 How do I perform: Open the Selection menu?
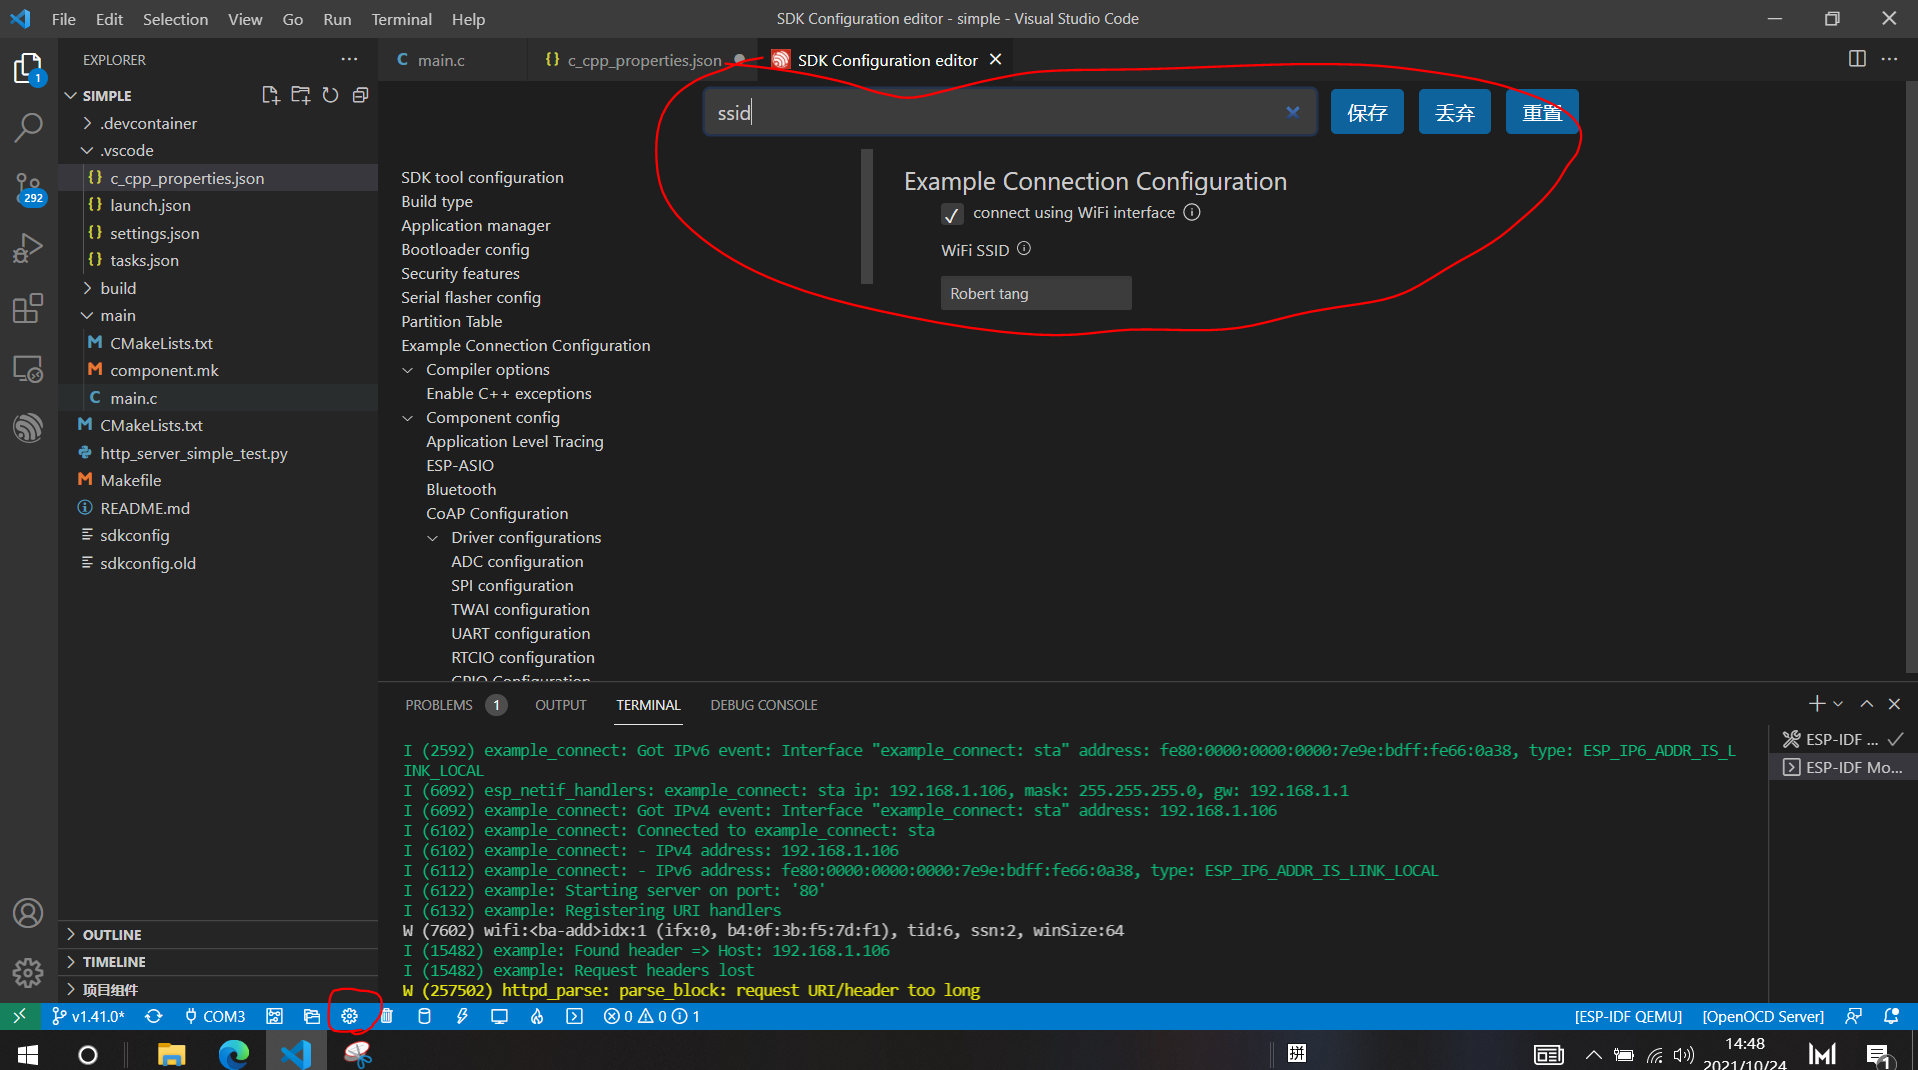tap(175, 19)
